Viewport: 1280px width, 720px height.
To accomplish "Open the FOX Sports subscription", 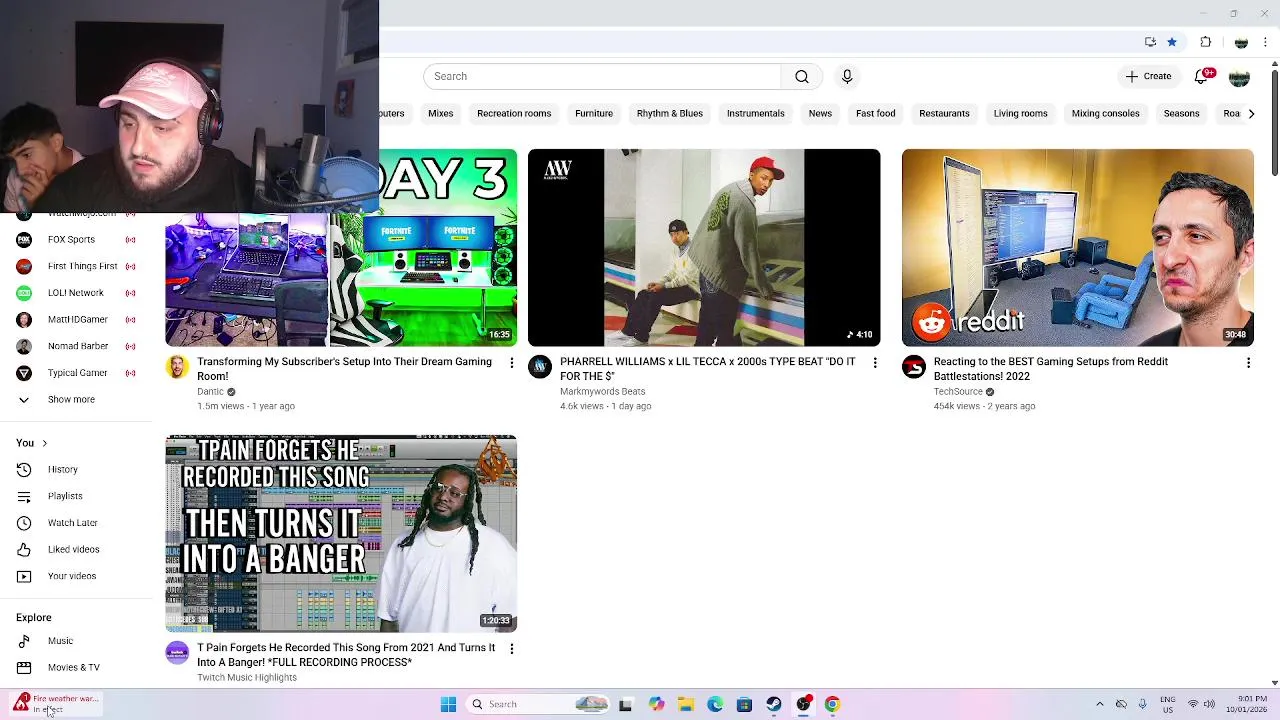I will coord(77,239).
